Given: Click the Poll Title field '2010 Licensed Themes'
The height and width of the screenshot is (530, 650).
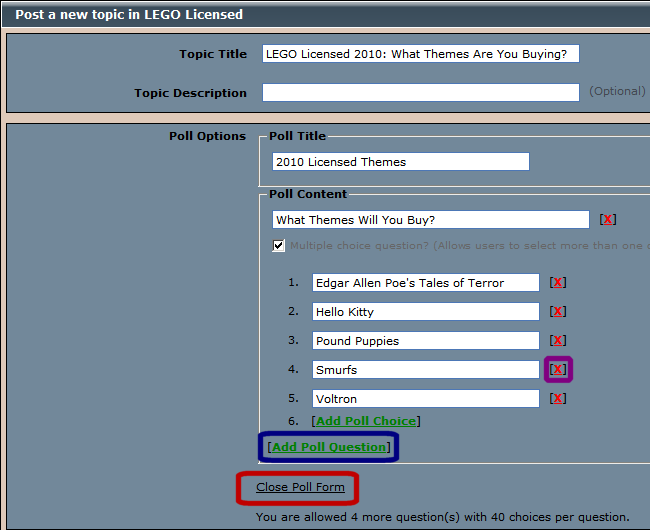Looking at the screenshot, I should coord(400,162).
